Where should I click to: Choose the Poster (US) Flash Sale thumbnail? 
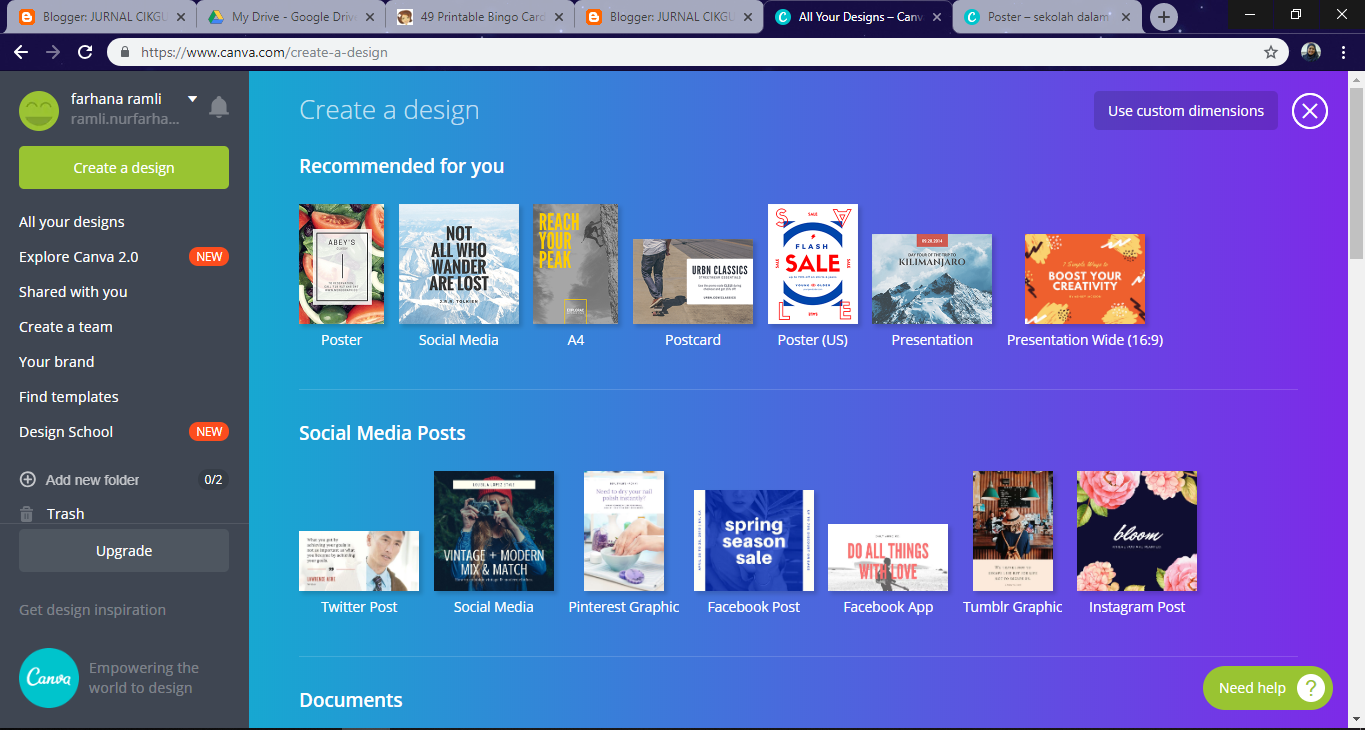[x=813, y=264]
